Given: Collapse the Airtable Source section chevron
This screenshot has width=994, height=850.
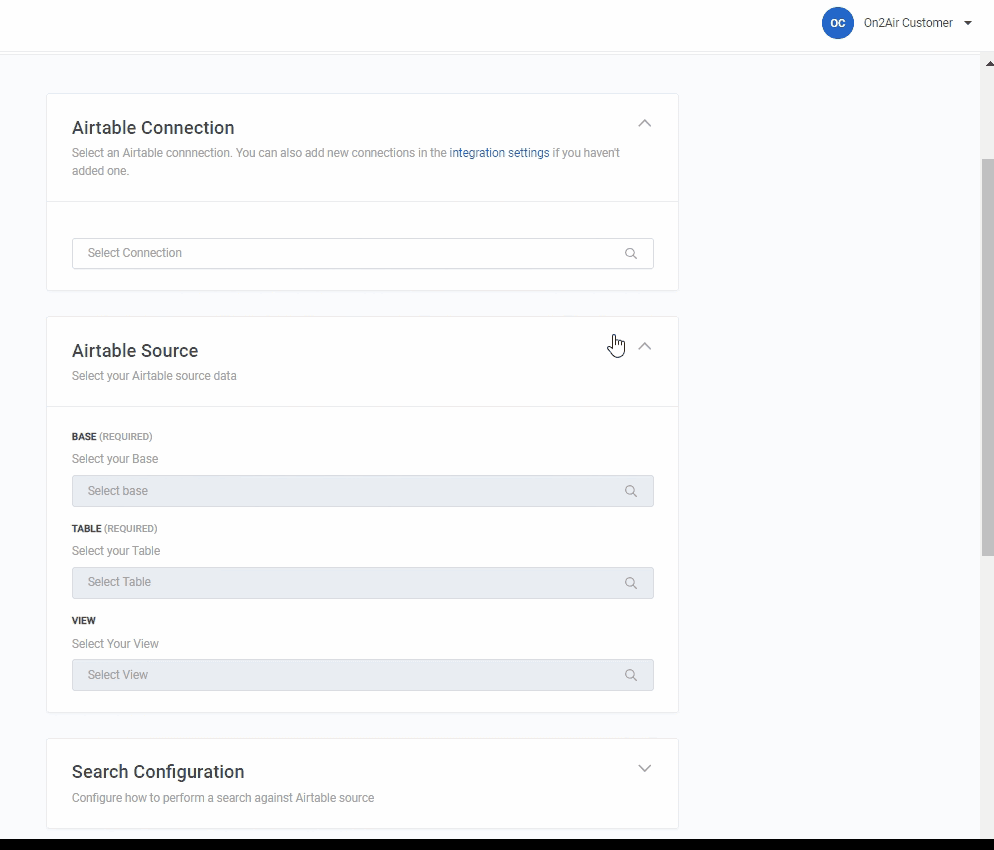Looking at the screenshot, I should pyautogui.click(x=645, y=346).
